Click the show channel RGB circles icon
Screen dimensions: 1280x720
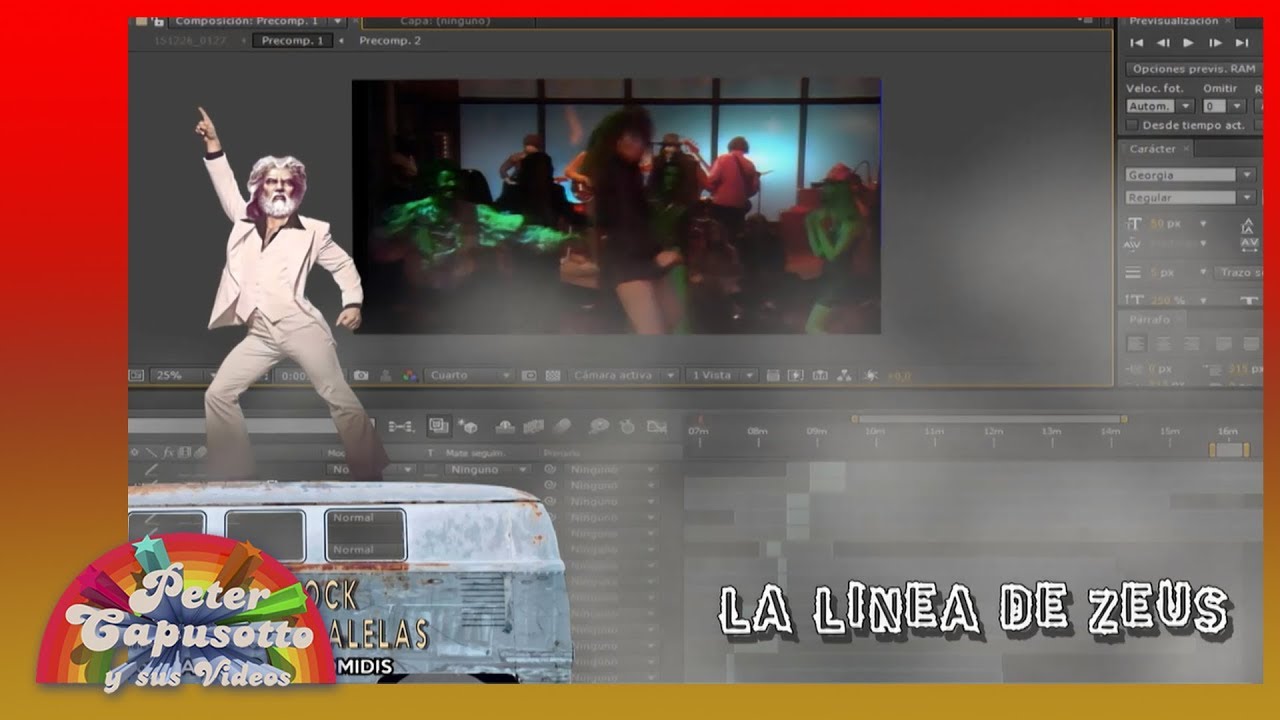point(409,376)
